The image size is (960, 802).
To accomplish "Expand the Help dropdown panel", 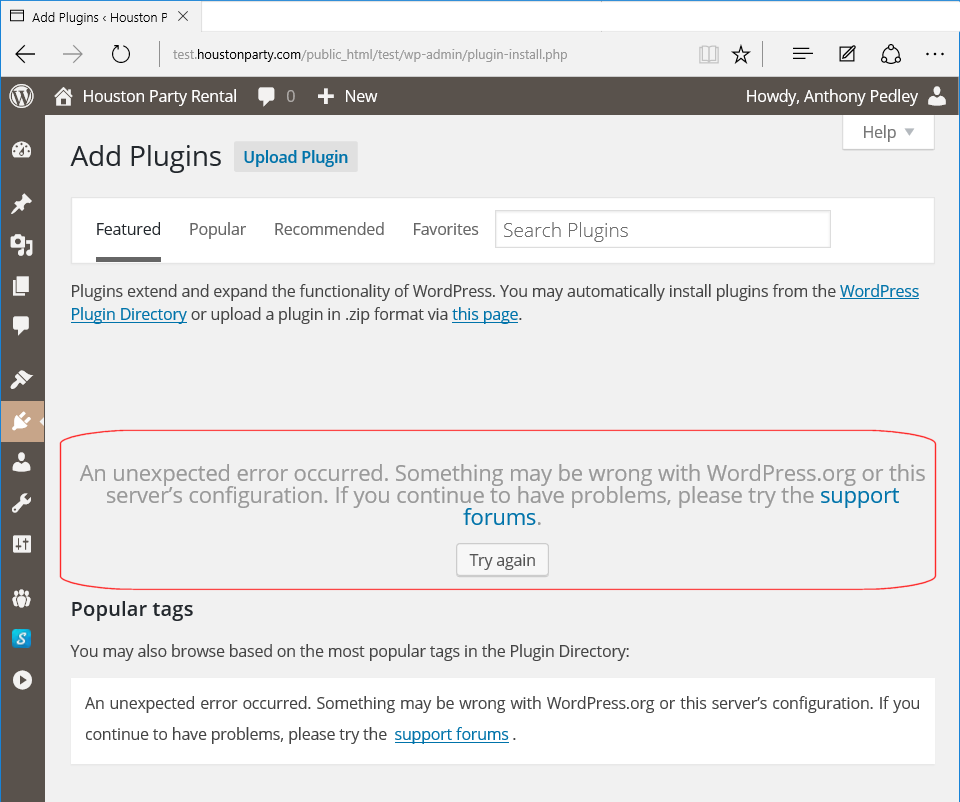I will coord(888,132).
